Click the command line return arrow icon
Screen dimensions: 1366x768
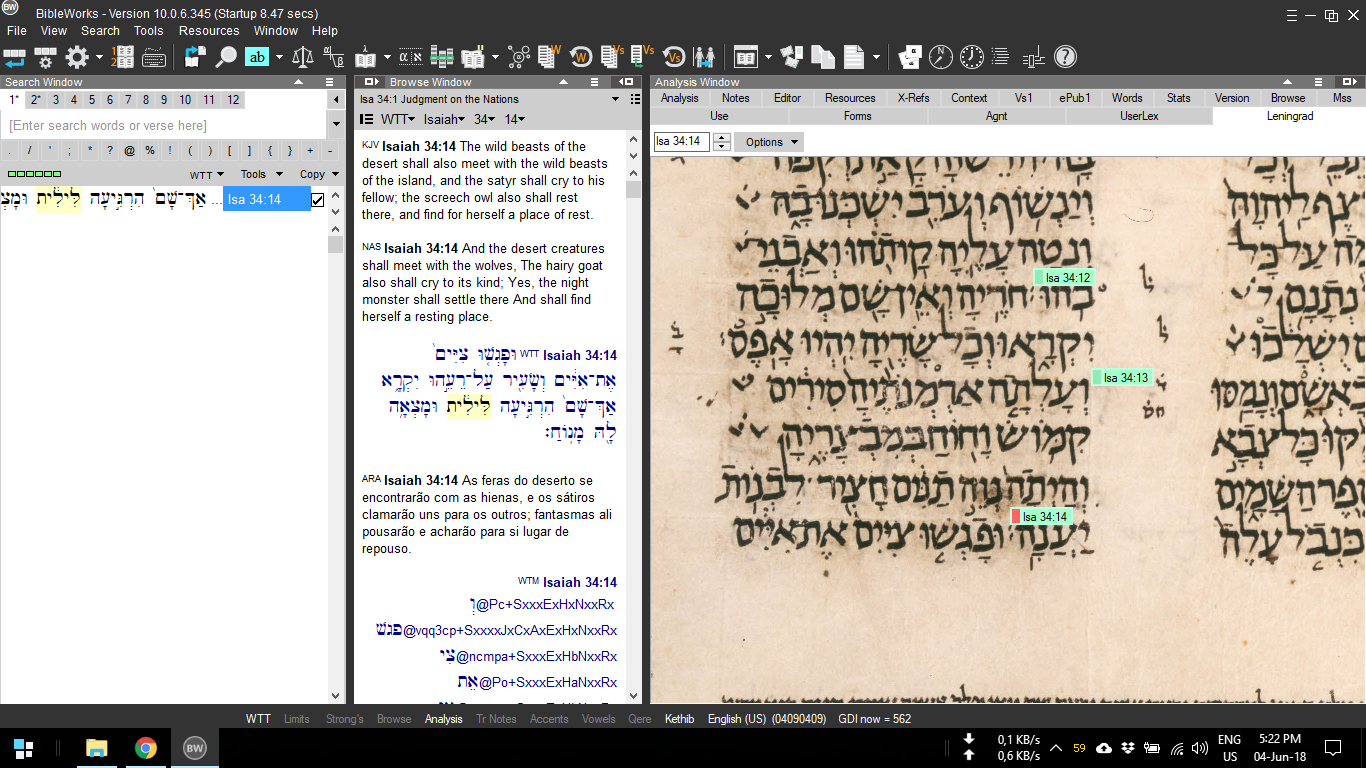click(14, 57)
